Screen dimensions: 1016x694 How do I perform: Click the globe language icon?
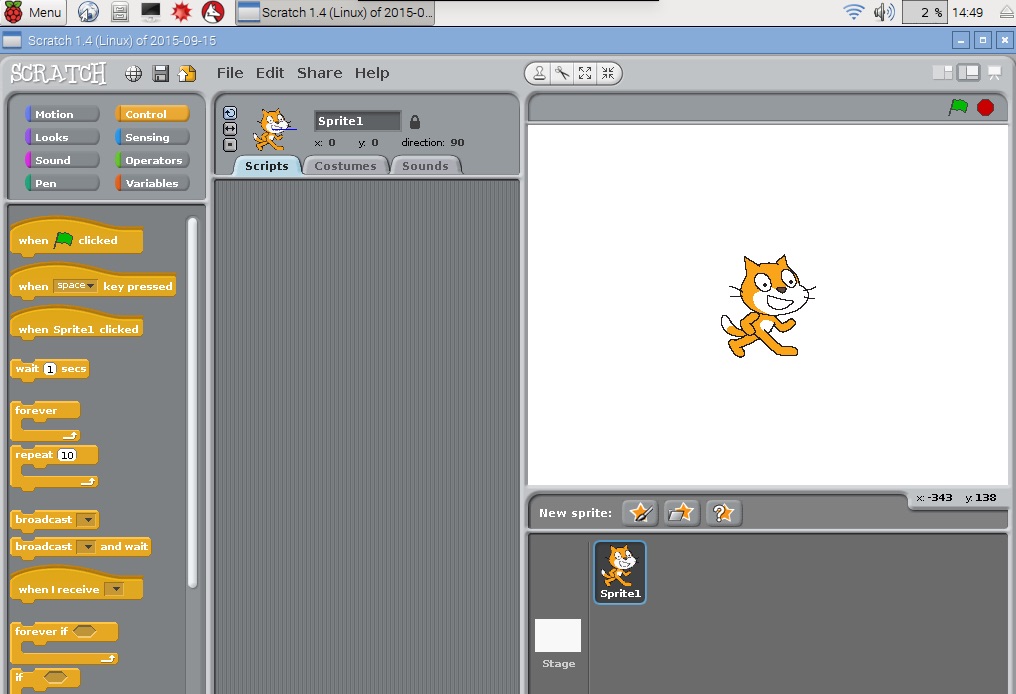133,73
